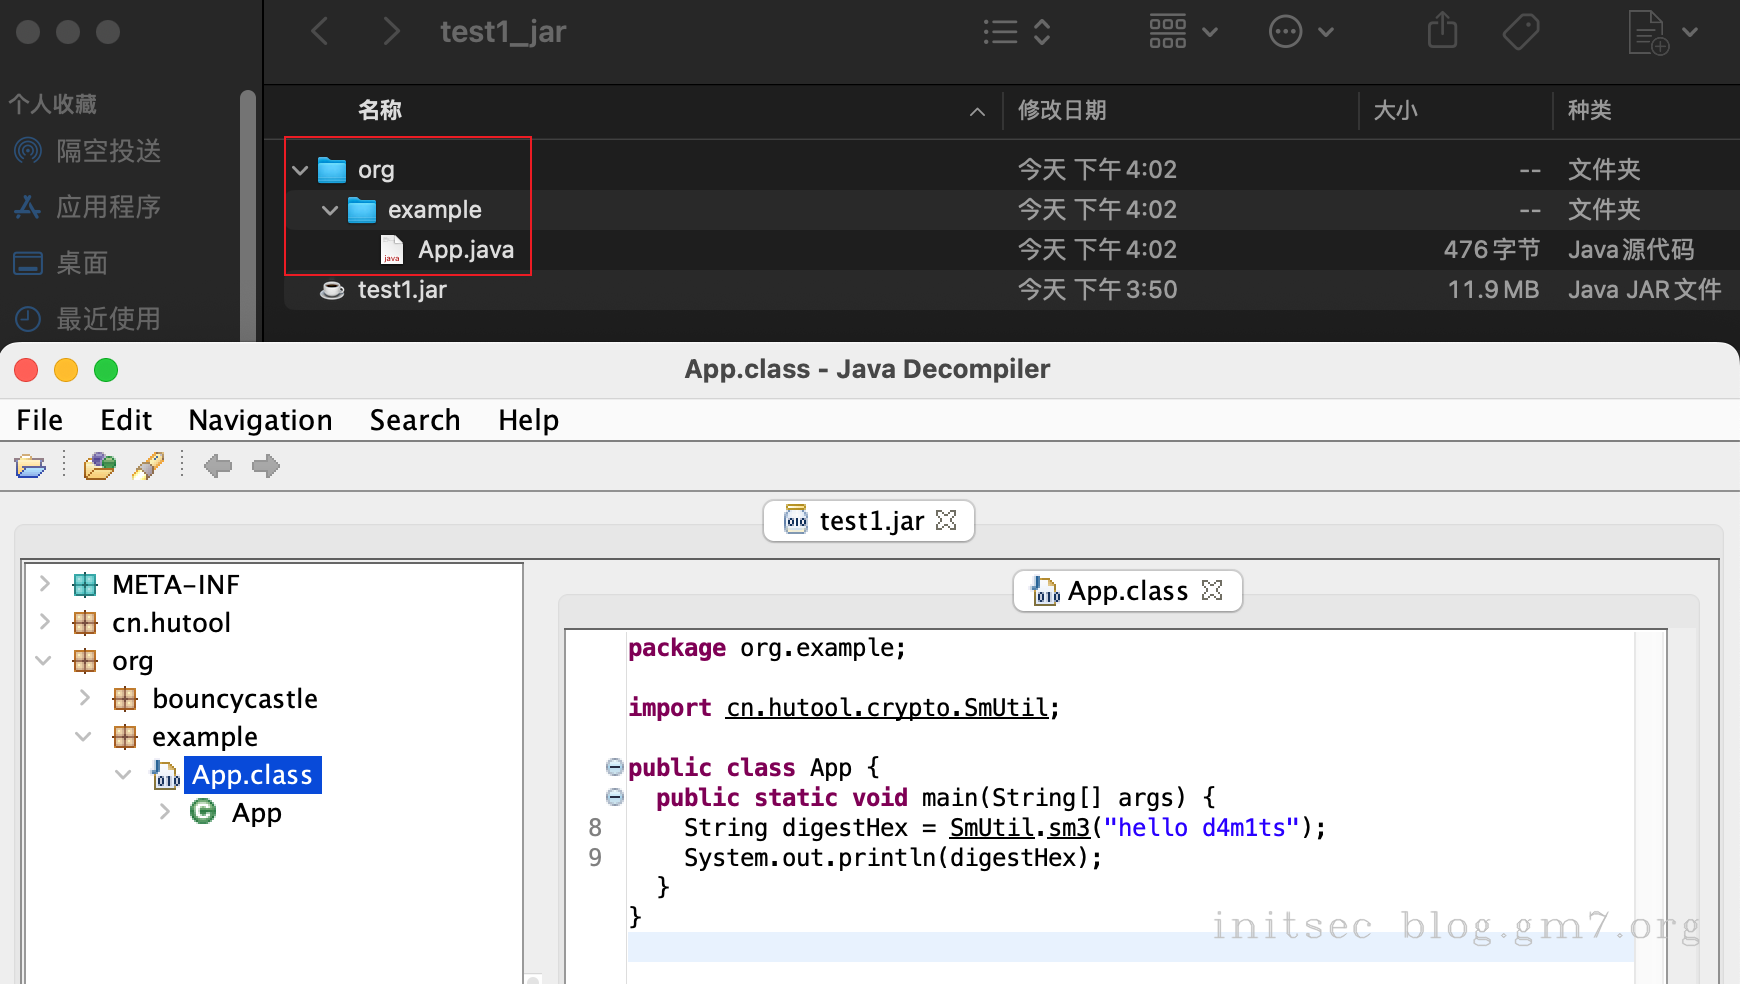Close the App.class tab
Viewport: 1740px width, 984px height.
click(x=1212, y=591)
